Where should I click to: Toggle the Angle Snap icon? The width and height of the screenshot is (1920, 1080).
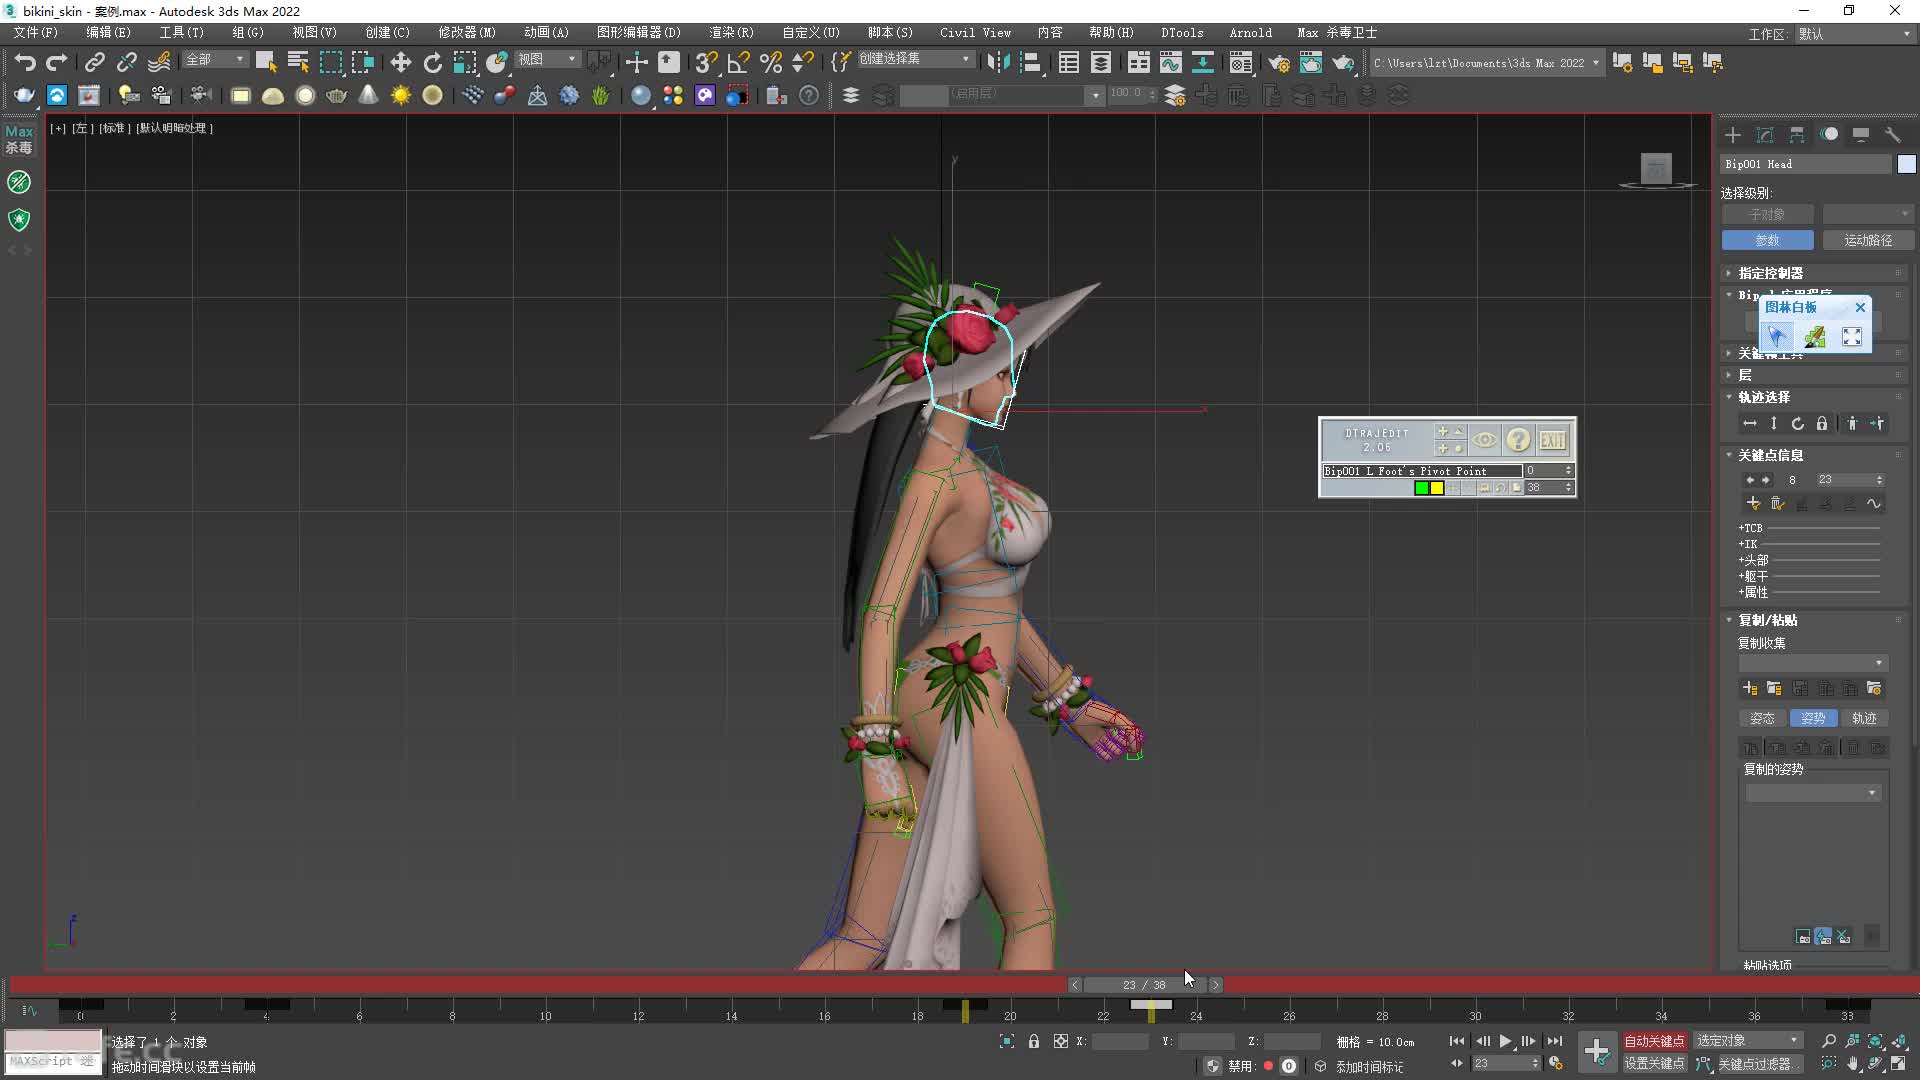(738, 63)
